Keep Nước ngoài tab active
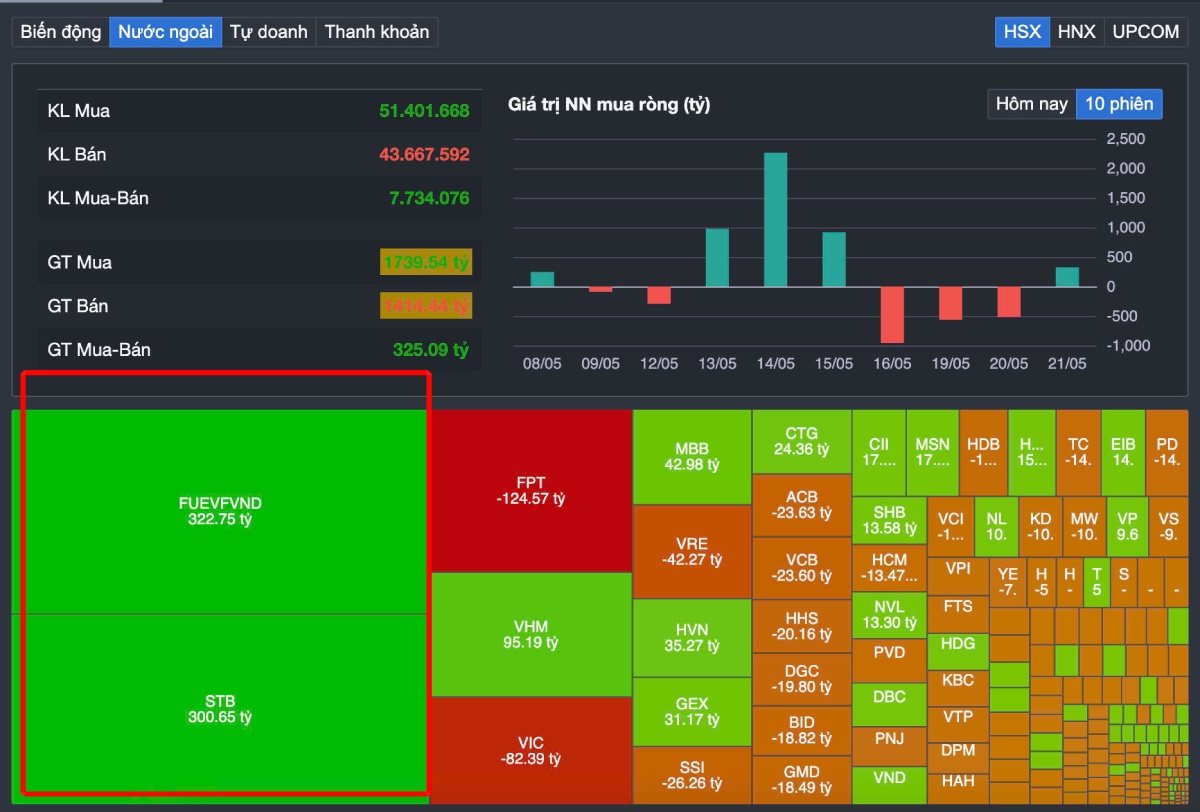The image size is (1200, 812). 165,31
